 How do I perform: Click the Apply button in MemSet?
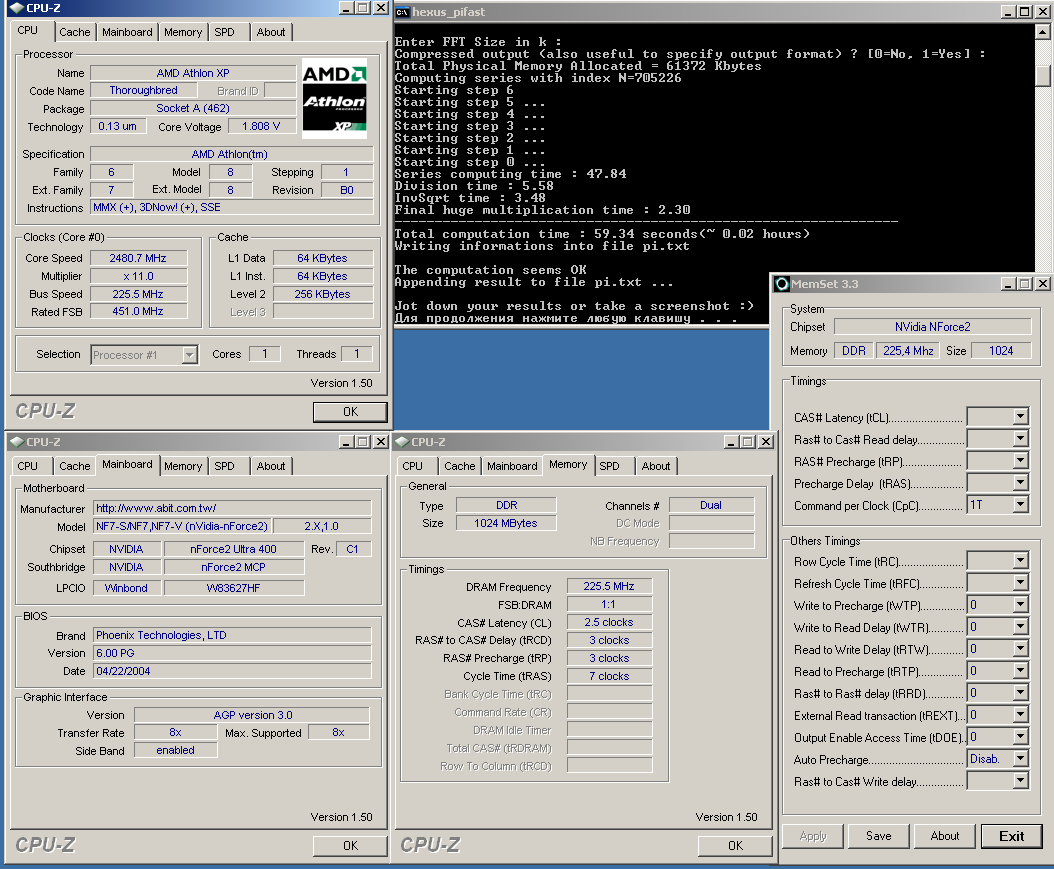[813, 836]
